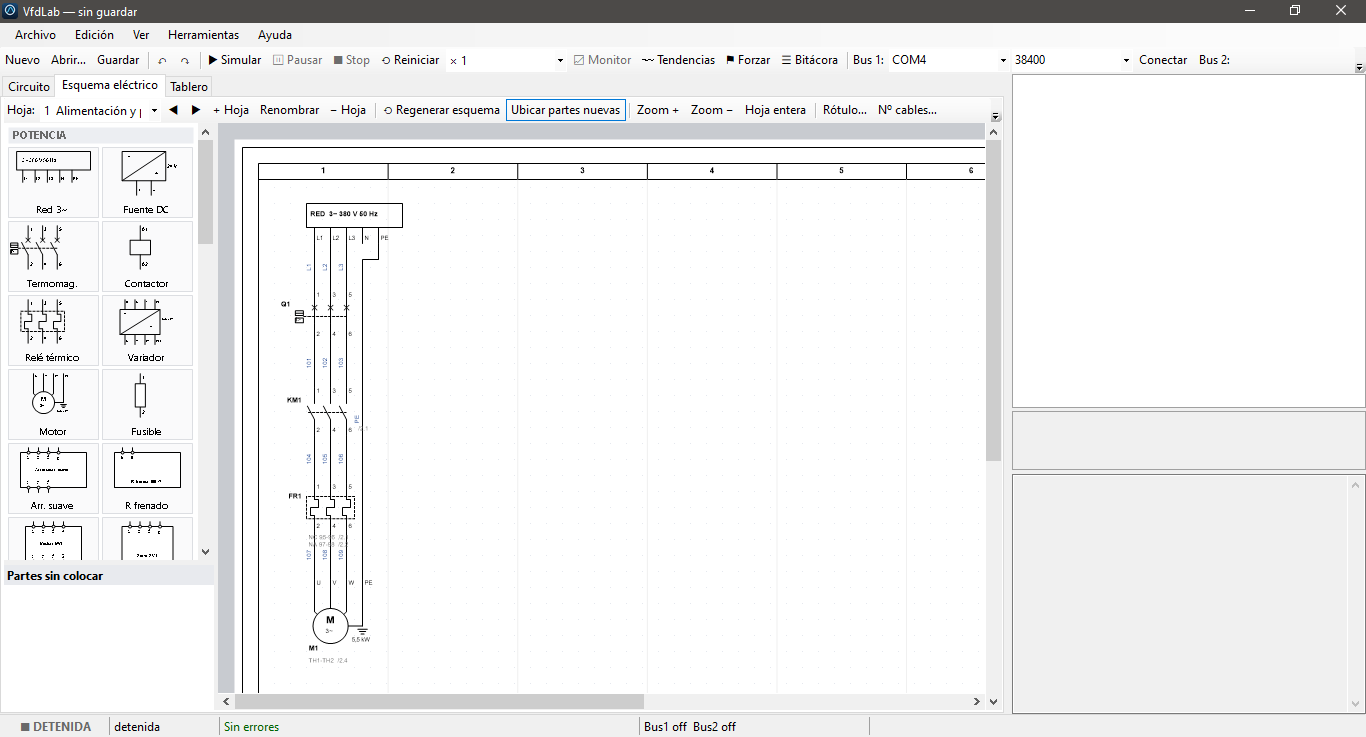The image size is (1366, 737).
Task: Click Conectar to connect the bus
Action: (x=1163, y=60)
